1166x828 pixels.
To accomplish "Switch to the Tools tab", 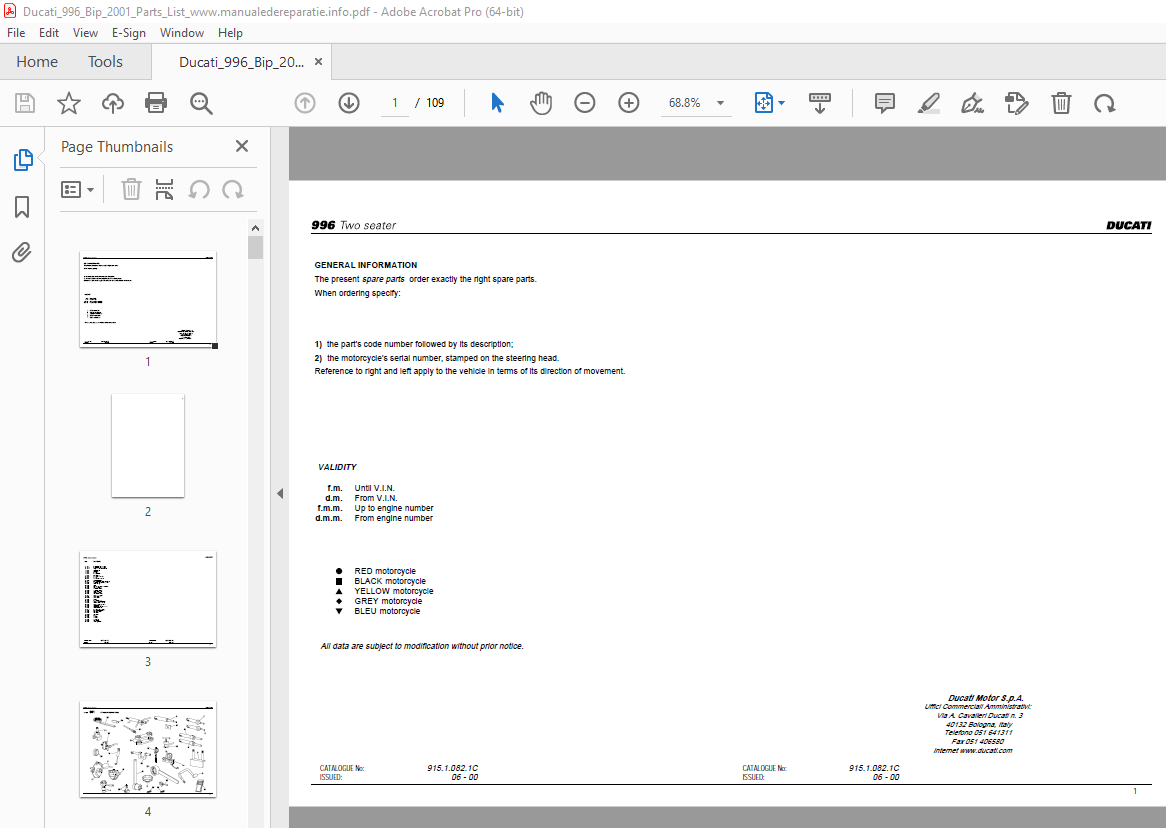I will click(x=105, y=62).
